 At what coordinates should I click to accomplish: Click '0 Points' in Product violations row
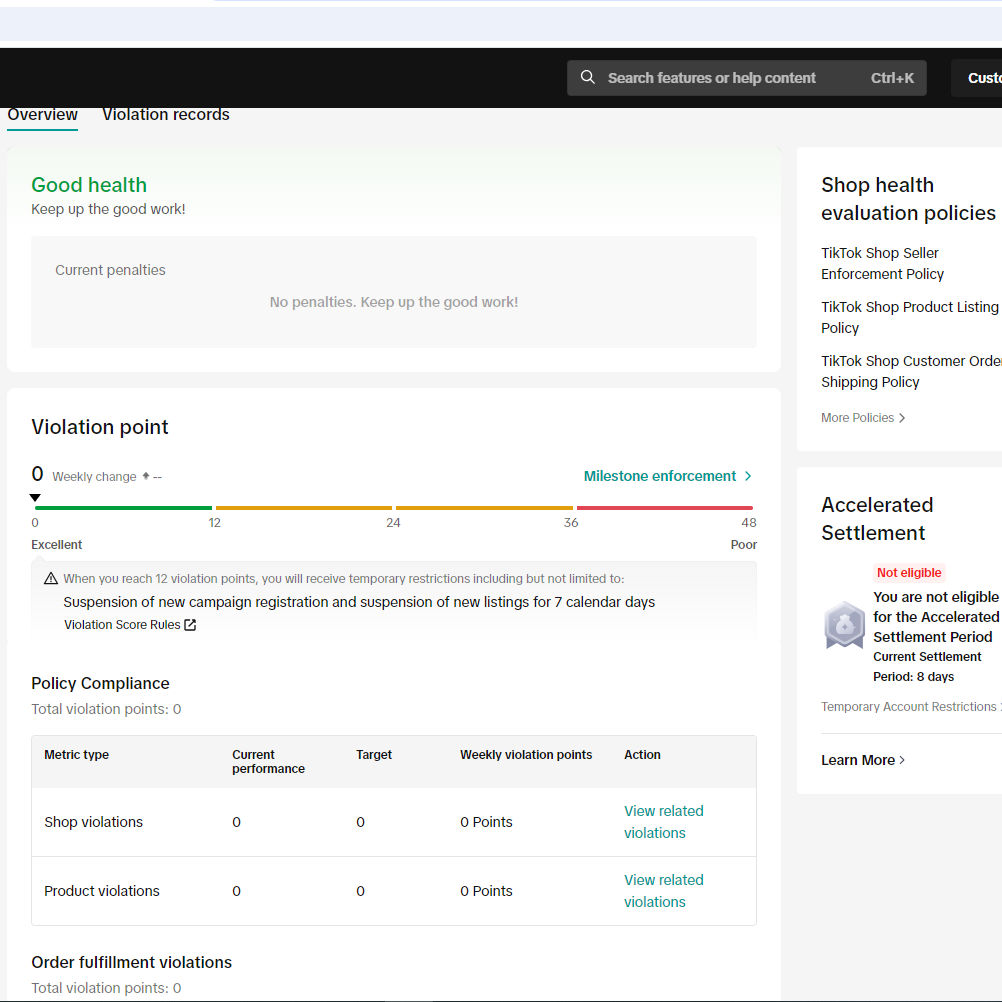(x=486, y=891)
